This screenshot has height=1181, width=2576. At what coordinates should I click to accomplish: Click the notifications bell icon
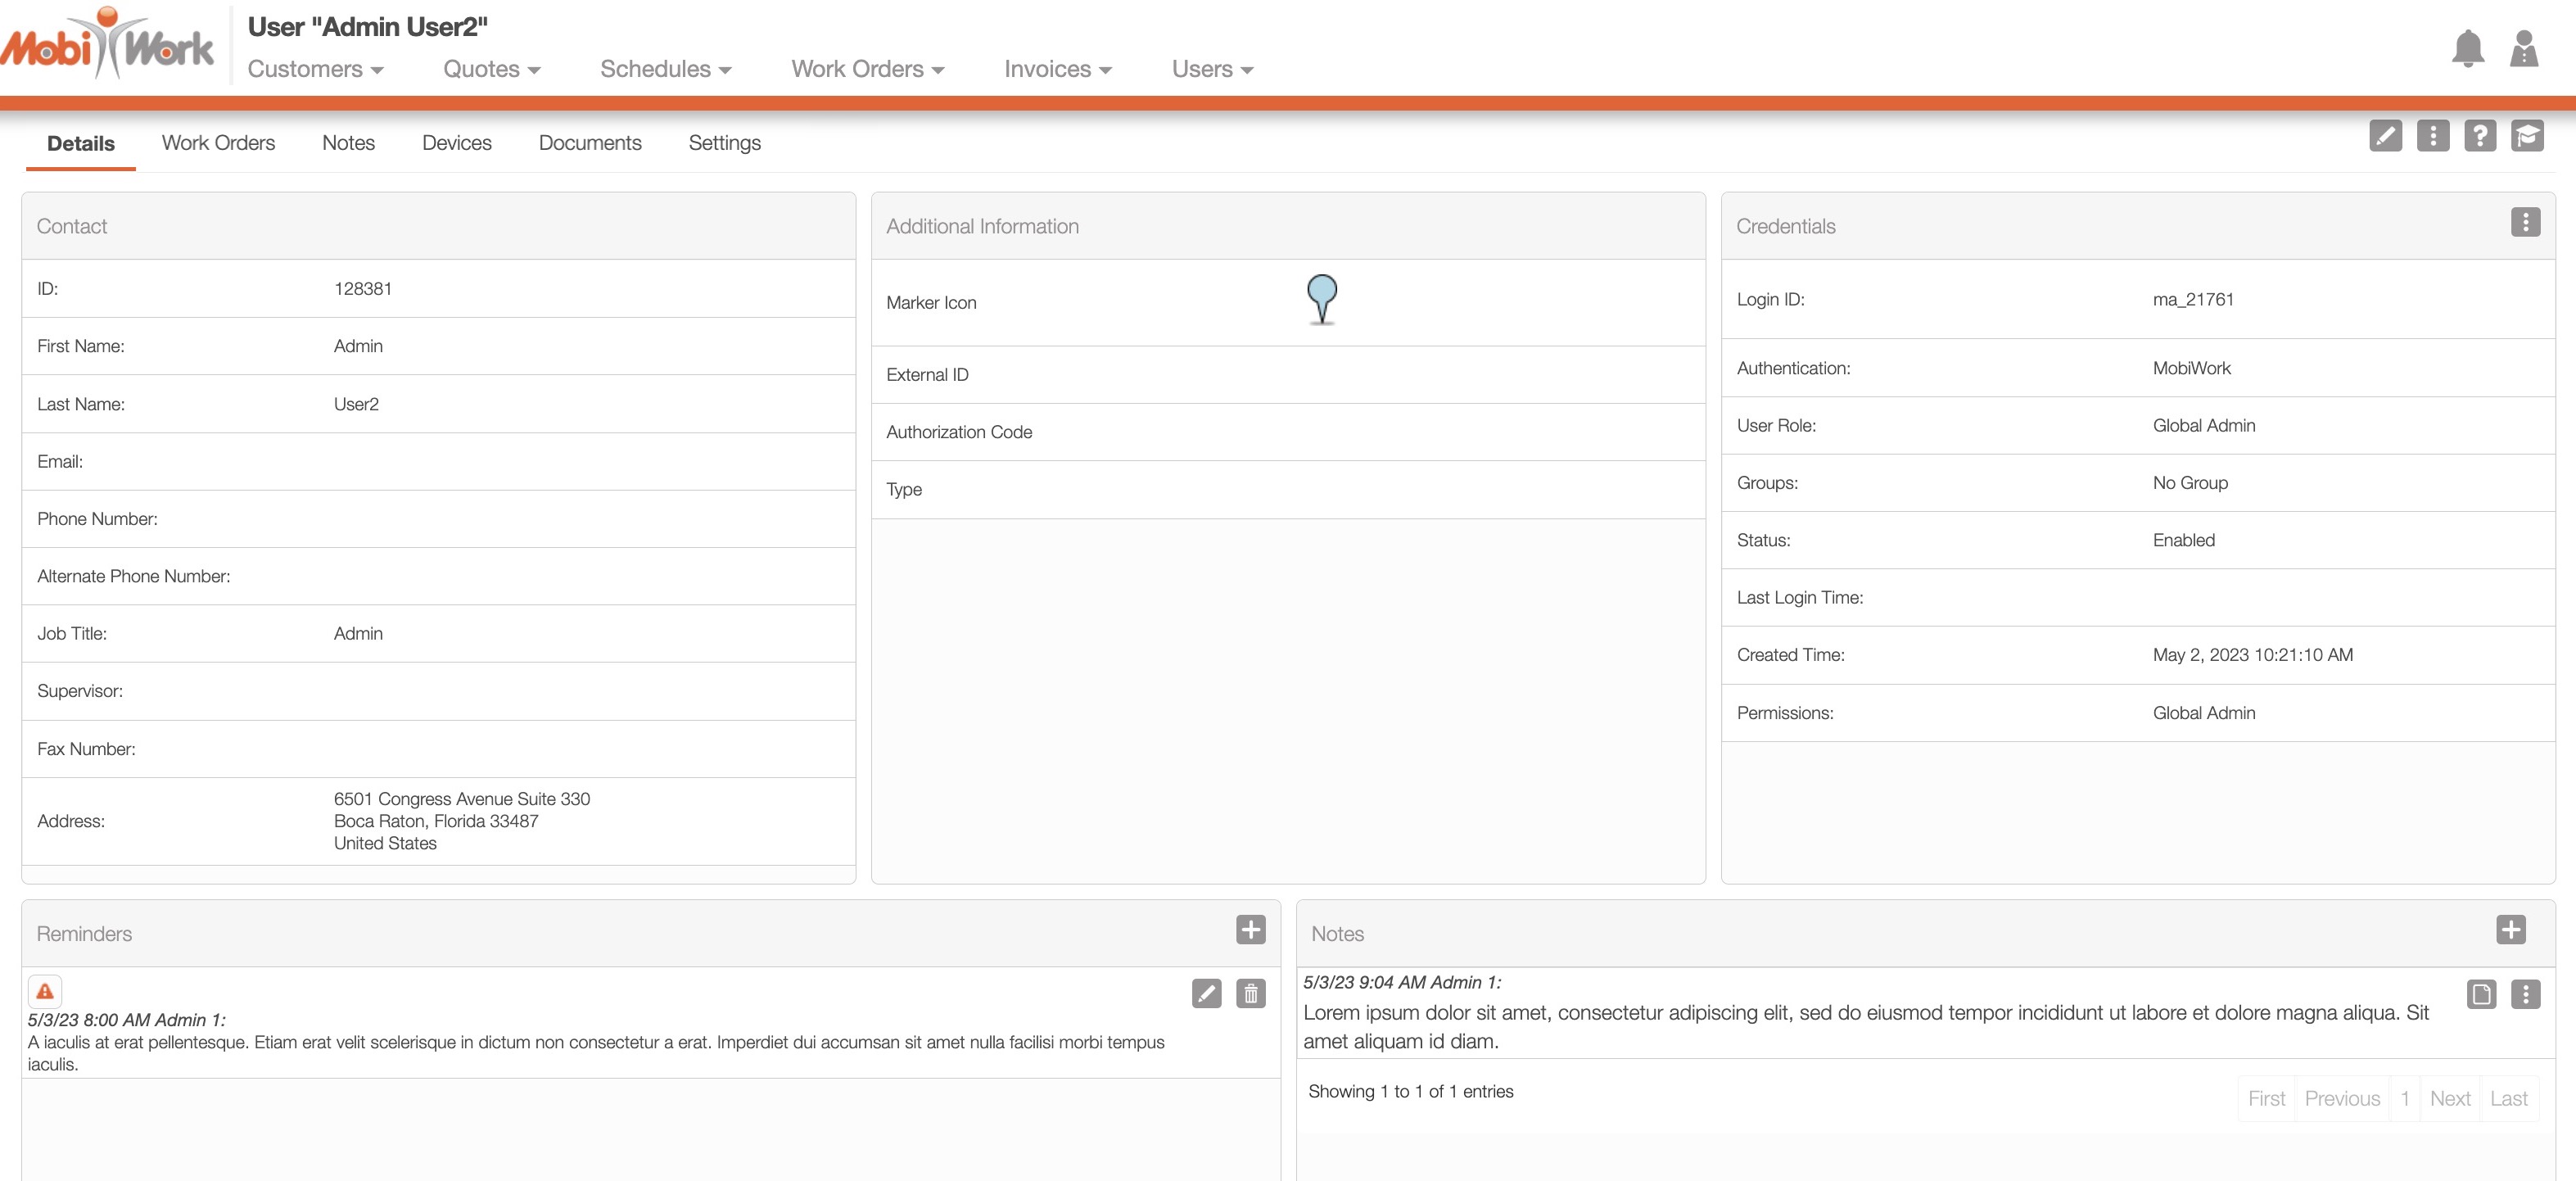tap(2467, 48)
